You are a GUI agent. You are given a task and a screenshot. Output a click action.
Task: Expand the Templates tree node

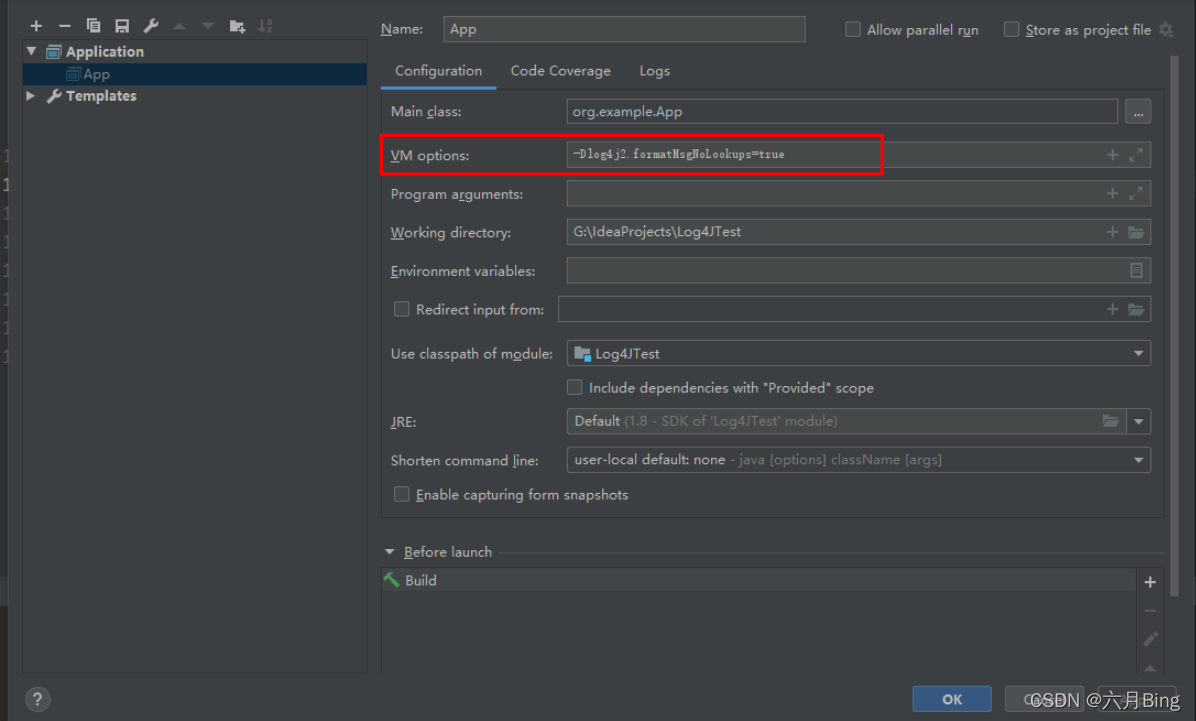click(x=31, y=96)
